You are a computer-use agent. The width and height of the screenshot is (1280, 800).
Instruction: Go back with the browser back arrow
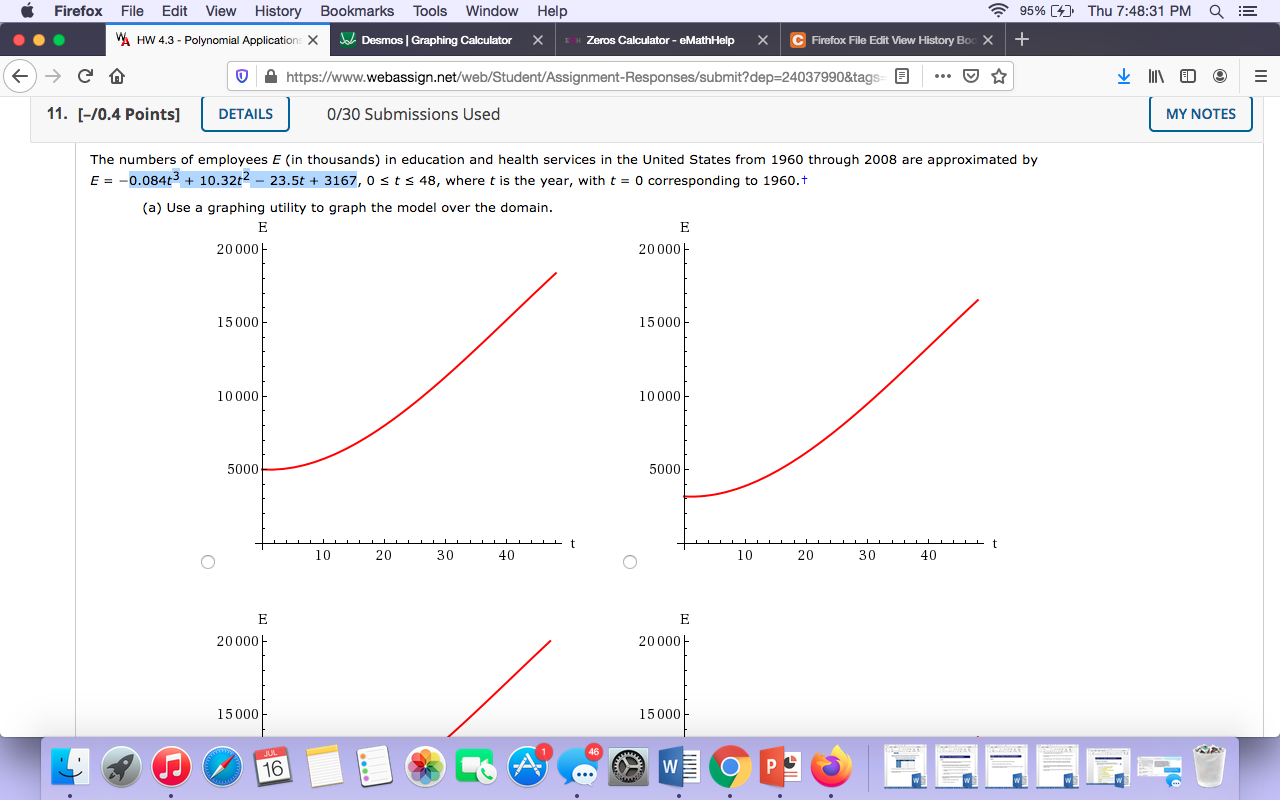21,76
